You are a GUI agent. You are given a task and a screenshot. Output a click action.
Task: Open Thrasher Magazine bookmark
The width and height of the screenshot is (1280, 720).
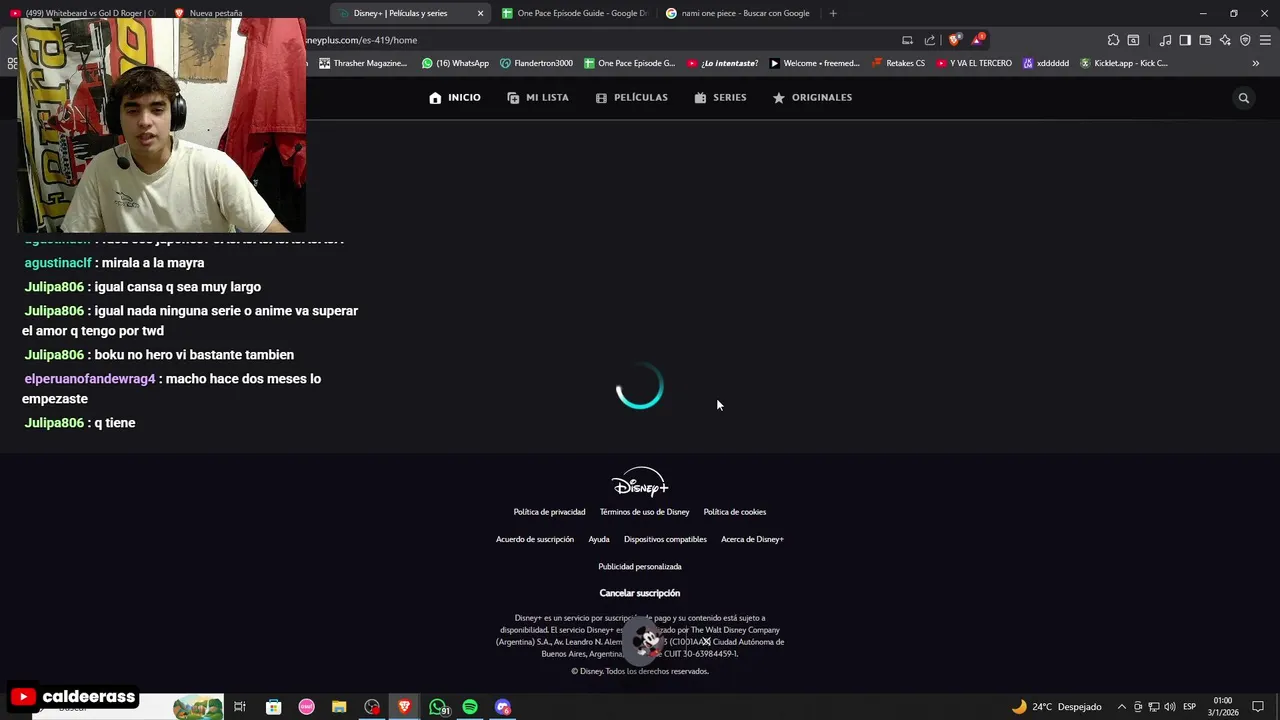[x=363, y=63]
